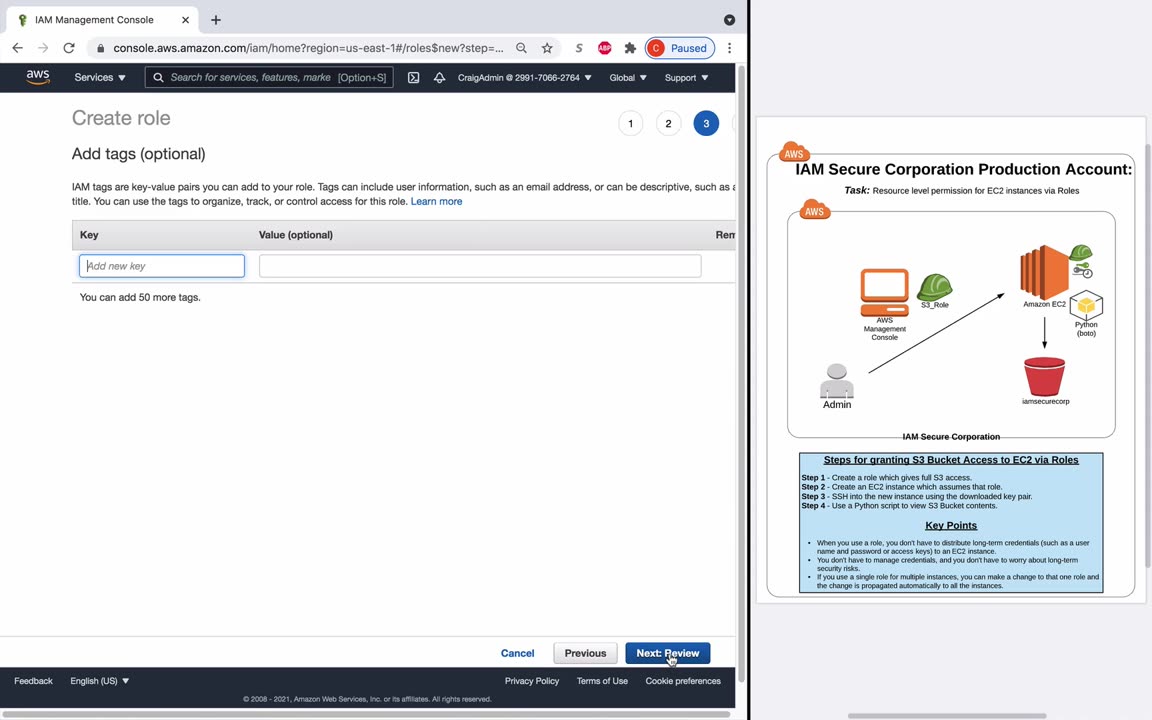Screen dimensions: 1152x720
Task: Click the address bar URL
Action: click(309, 48)
